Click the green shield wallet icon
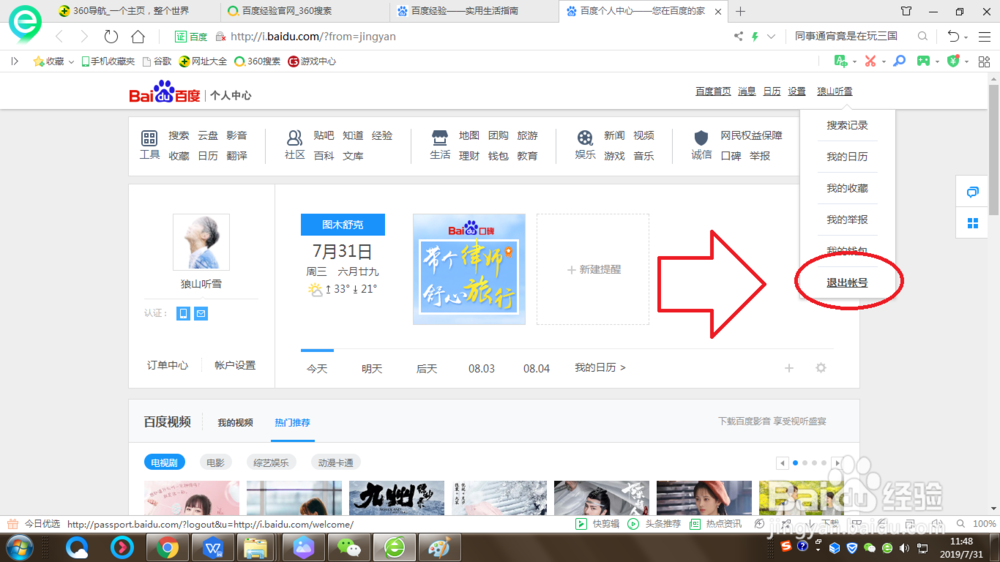This screenshot has width=1000, height=562. (x=953, y=61)
